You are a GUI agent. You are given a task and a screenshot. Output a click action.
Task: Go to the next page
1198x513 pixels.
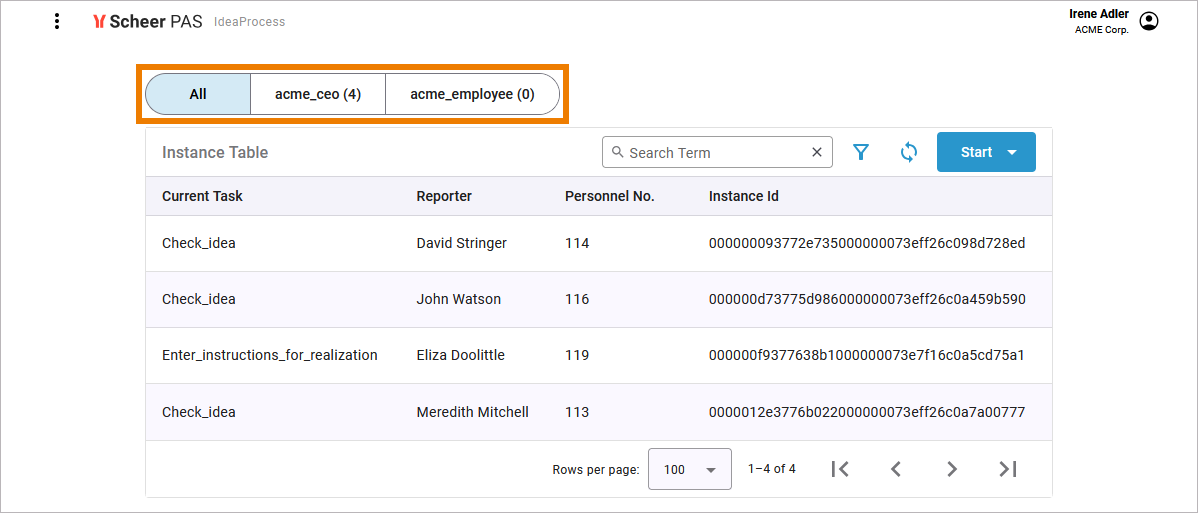point(952,469)
